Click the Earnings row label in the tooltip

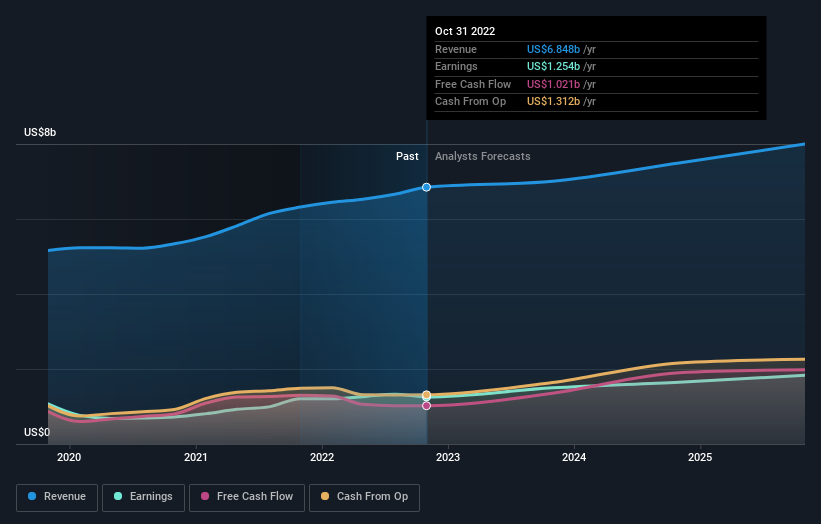pyautogui.click(x=456, y=66)
